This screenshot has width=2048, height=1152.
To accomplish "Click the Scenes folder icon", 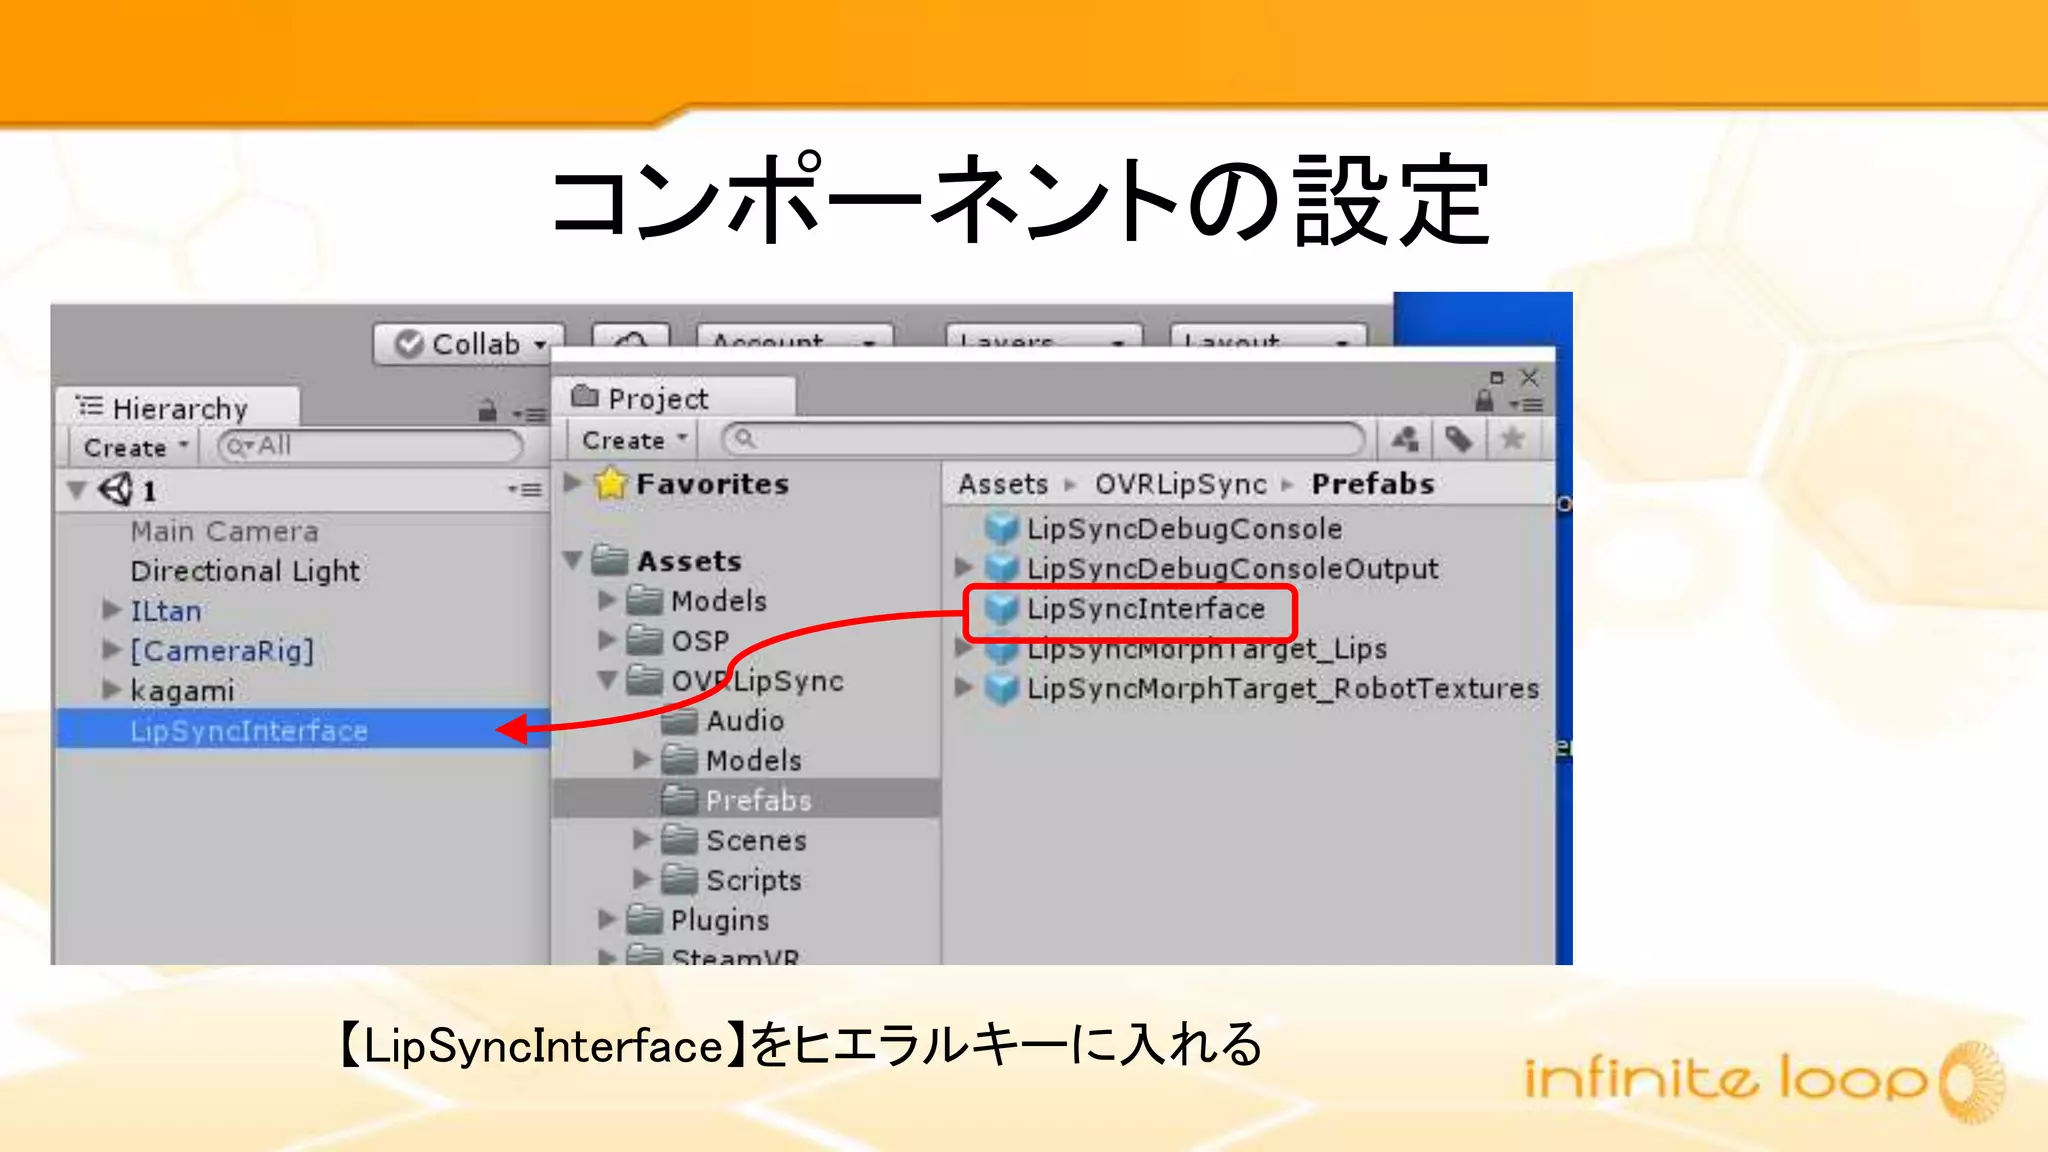I will pos(680,840).
